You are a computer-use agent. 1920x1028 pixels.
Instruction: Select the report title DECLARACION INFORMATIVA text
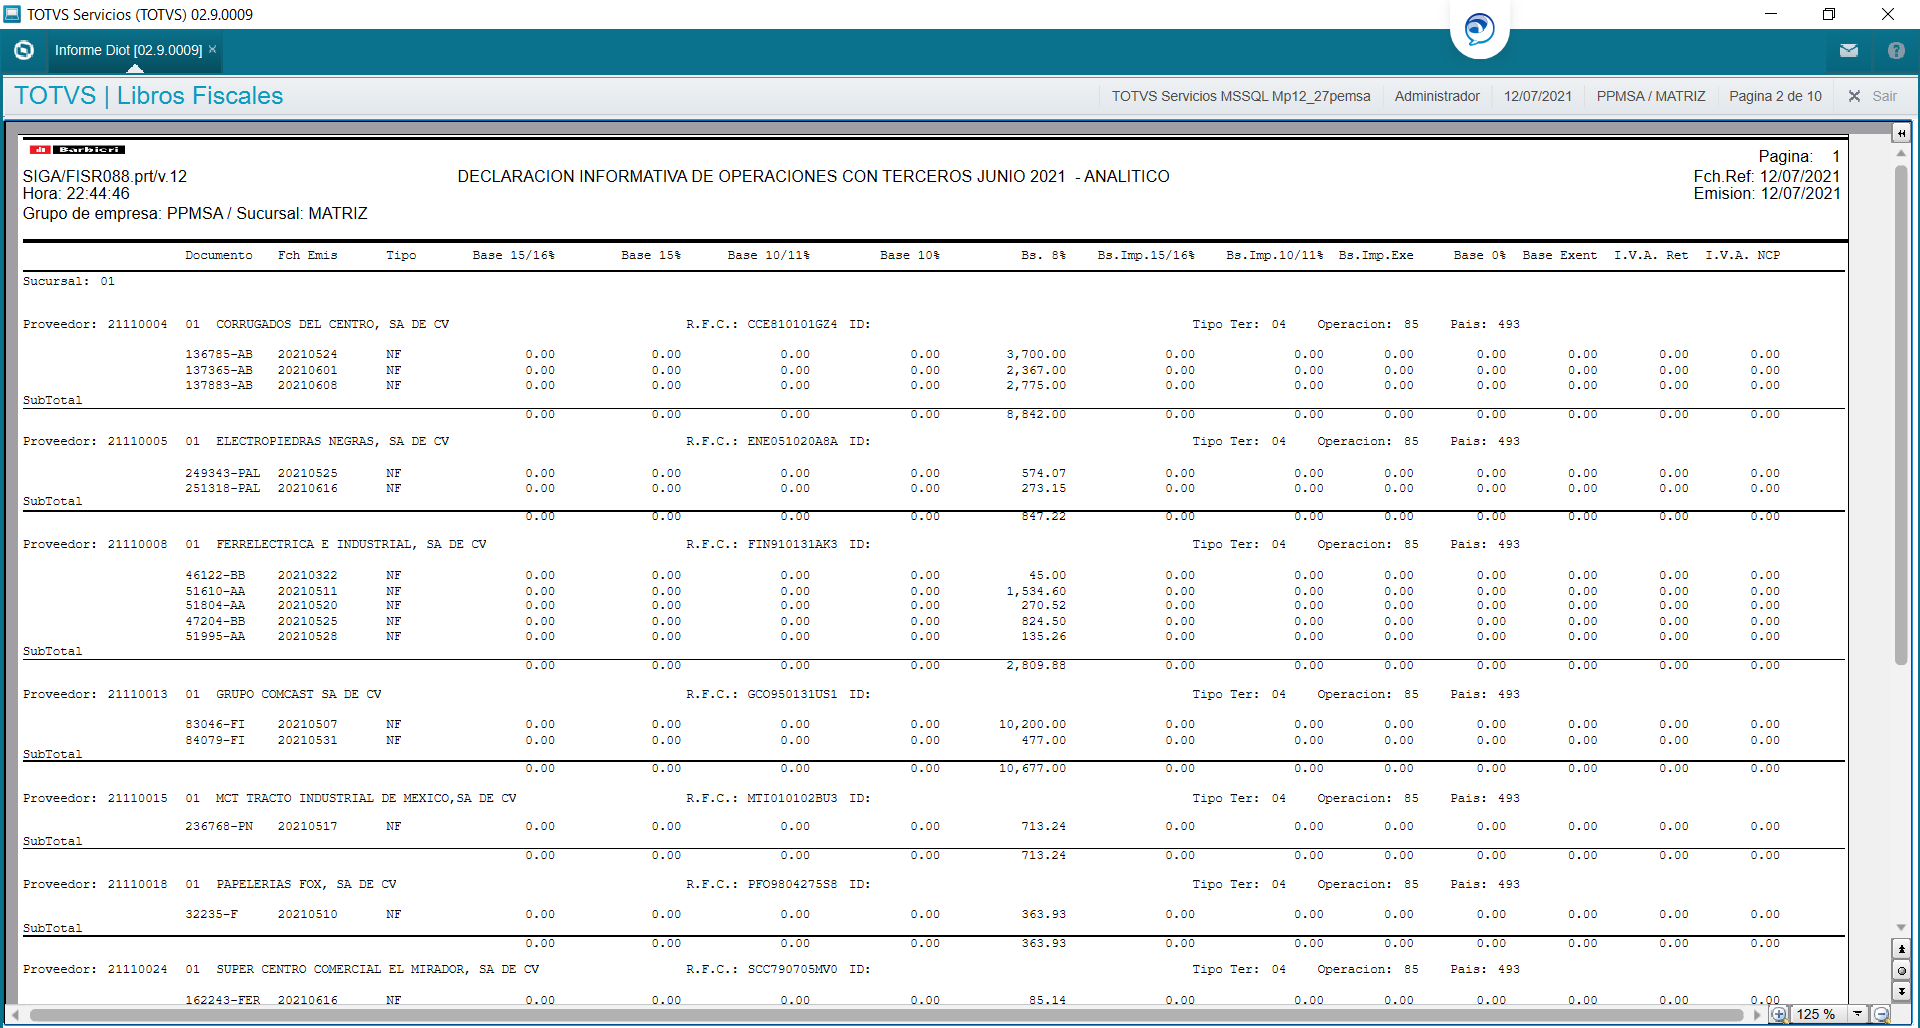pos(813,177)
